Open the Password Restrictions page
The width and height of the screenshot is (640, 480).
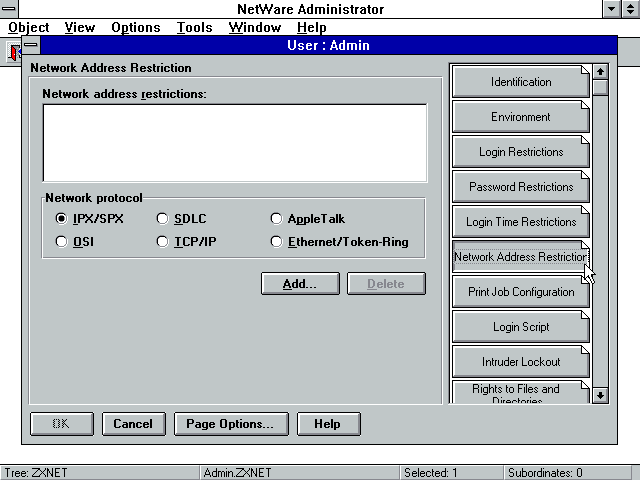tap(521, 187)
